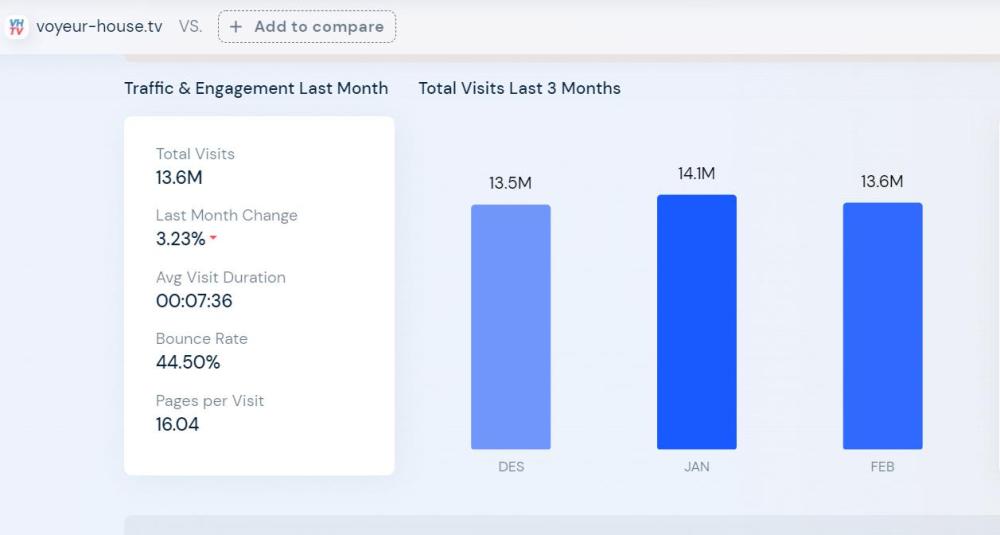Click the Last Month Change 3.23% value

pos(181,239)
